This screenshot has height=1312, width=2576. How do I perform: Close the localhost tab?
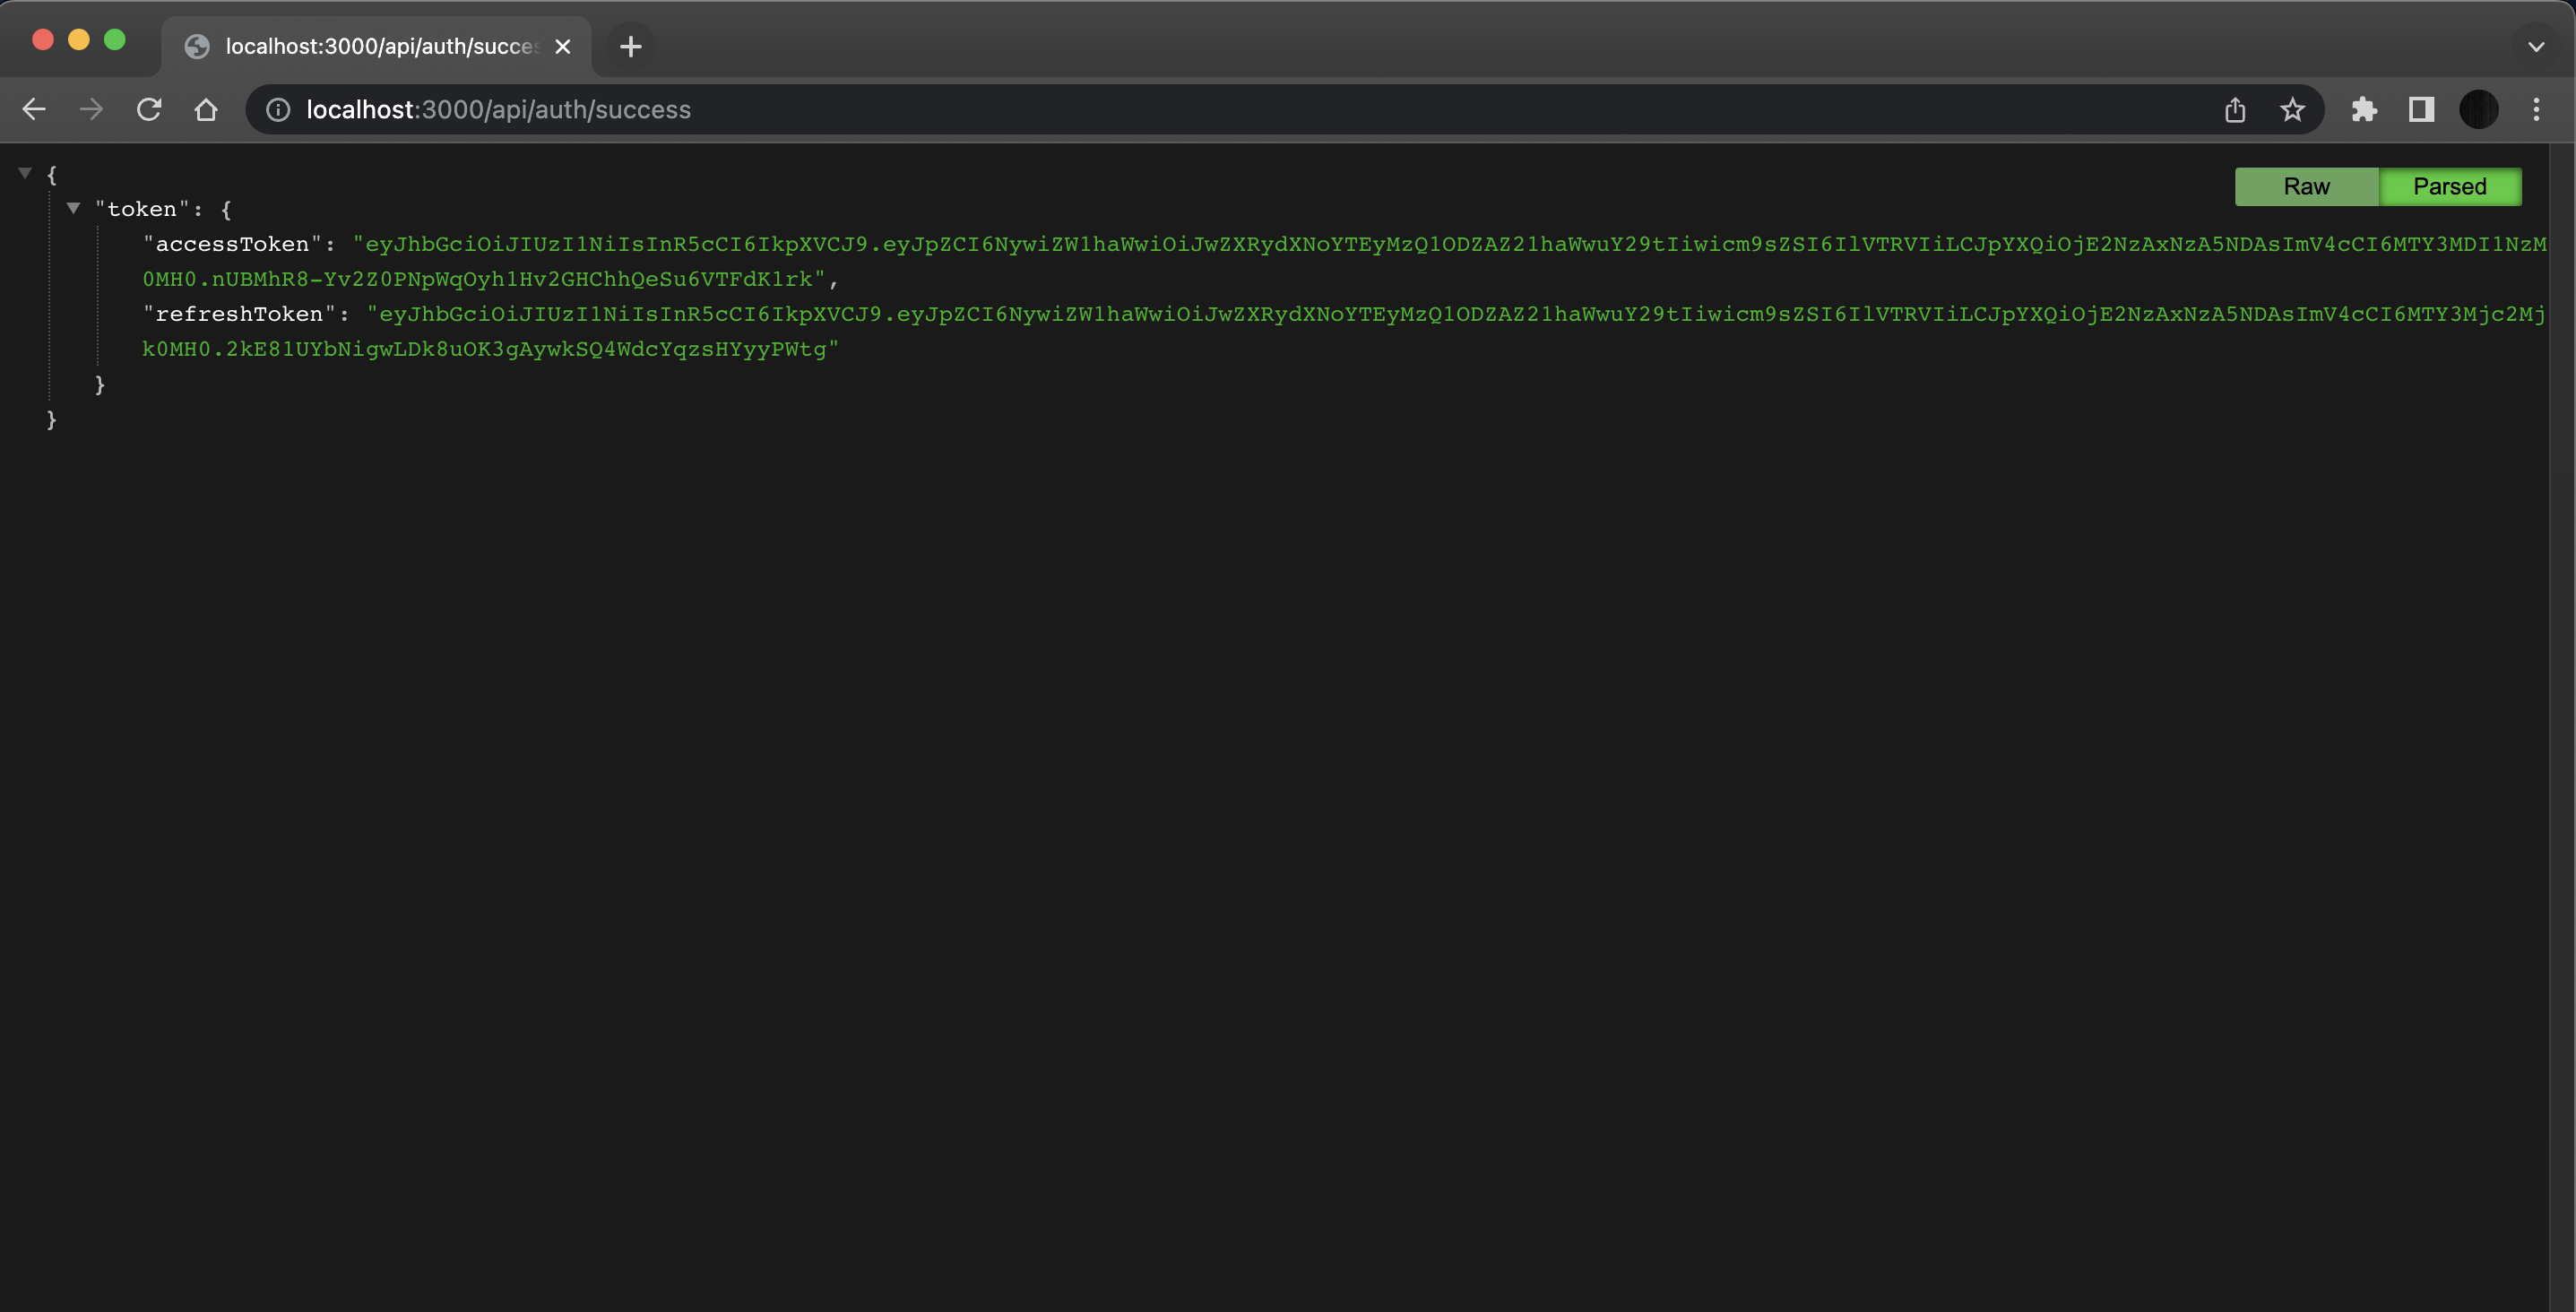(563, 46)
